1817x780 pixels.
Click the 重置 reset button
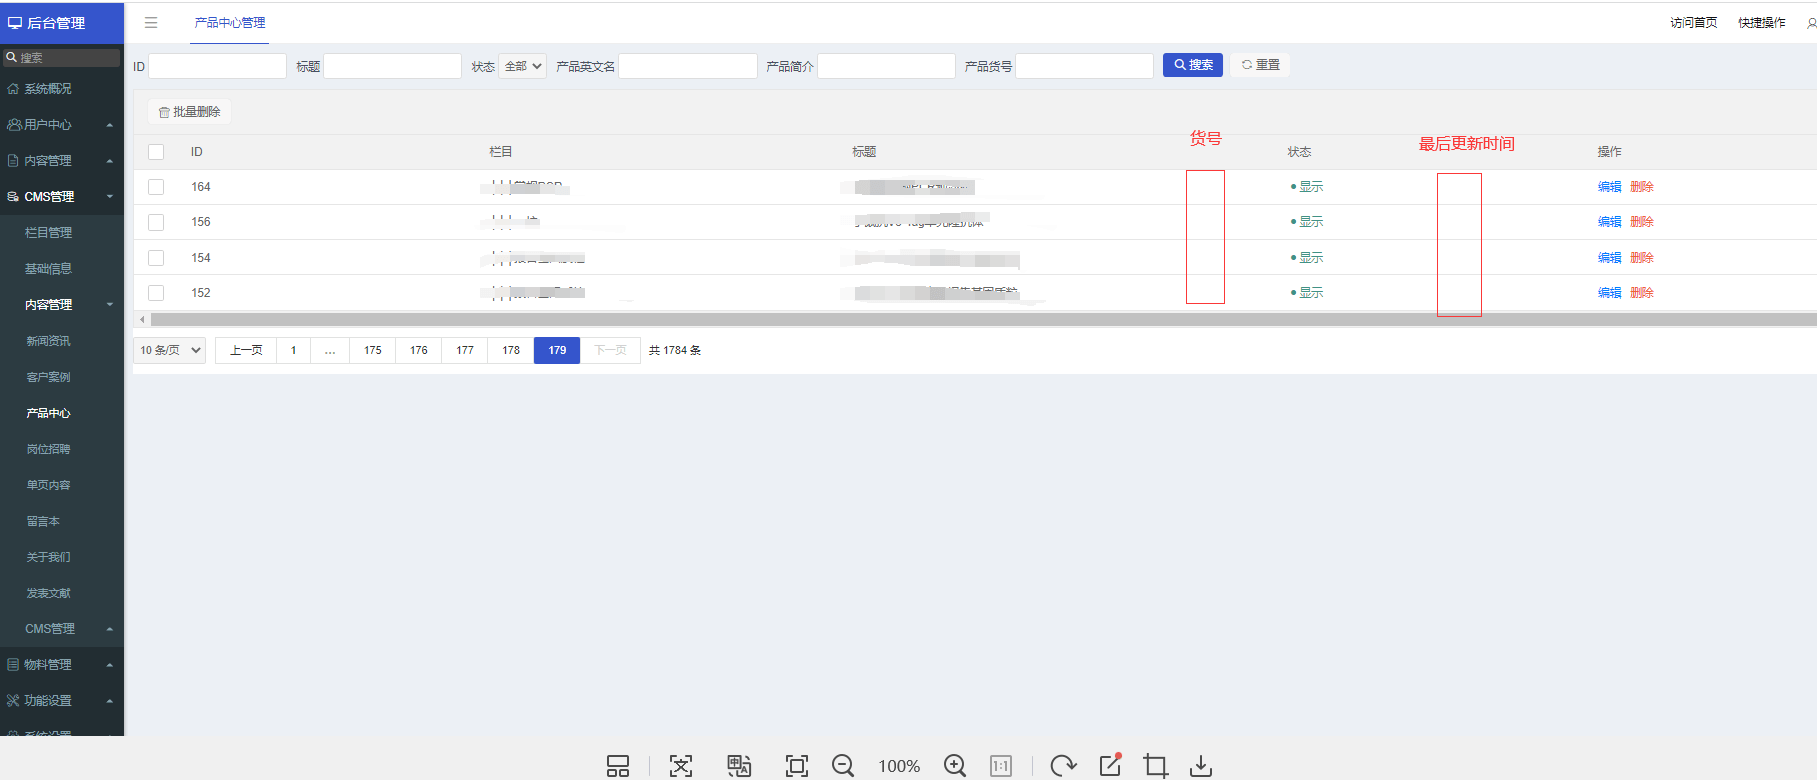click(1260, 65)
